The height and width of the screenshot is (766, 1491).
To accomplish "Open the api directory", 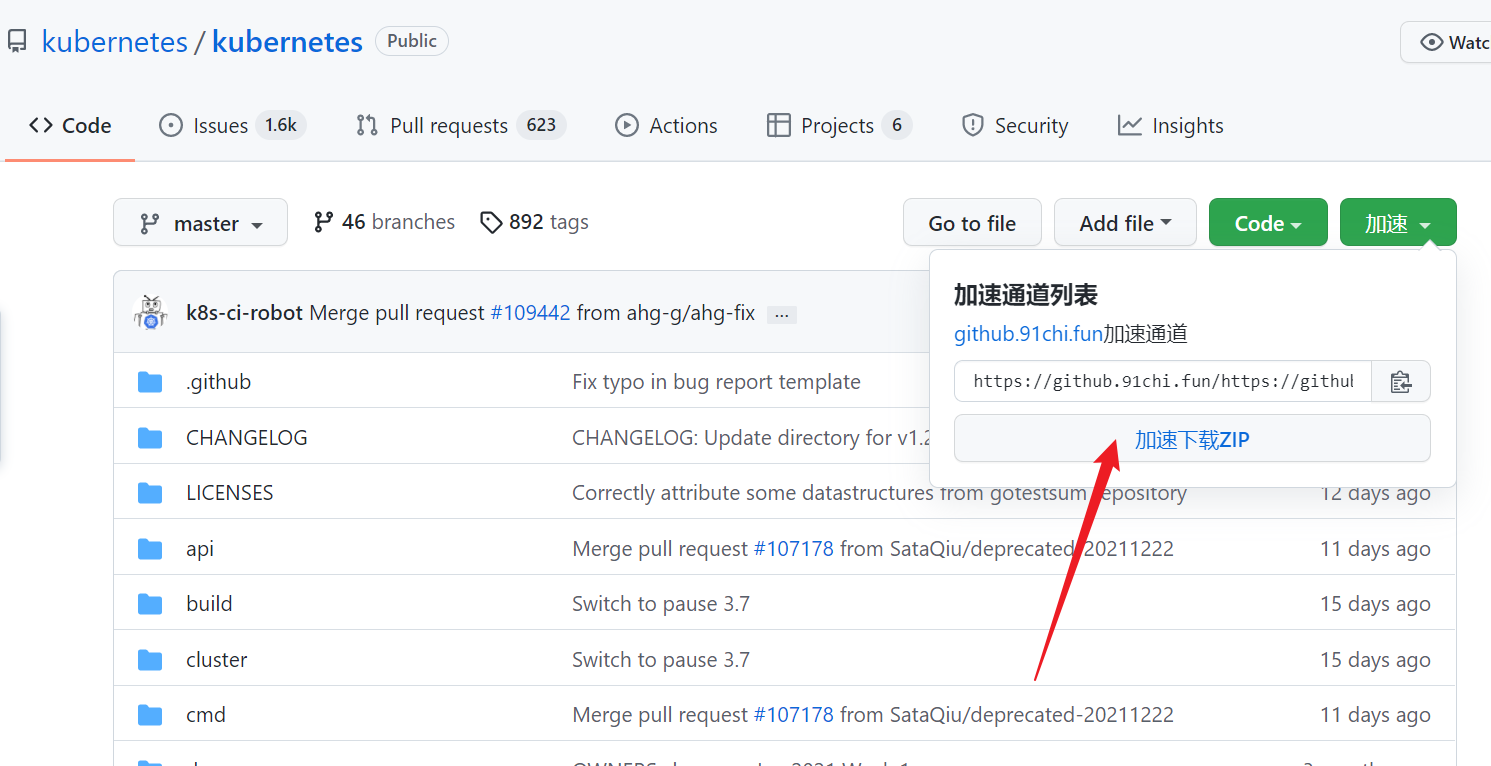I will pos(200,549).
